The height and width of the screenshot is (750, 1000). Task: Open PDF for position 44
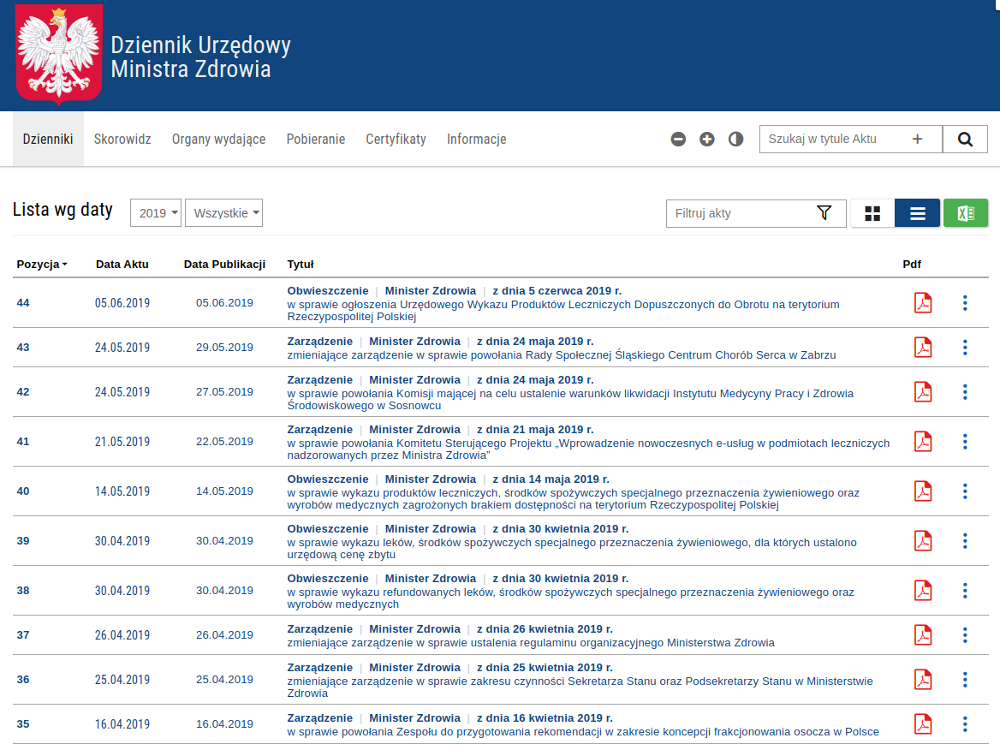click(922, 303)
